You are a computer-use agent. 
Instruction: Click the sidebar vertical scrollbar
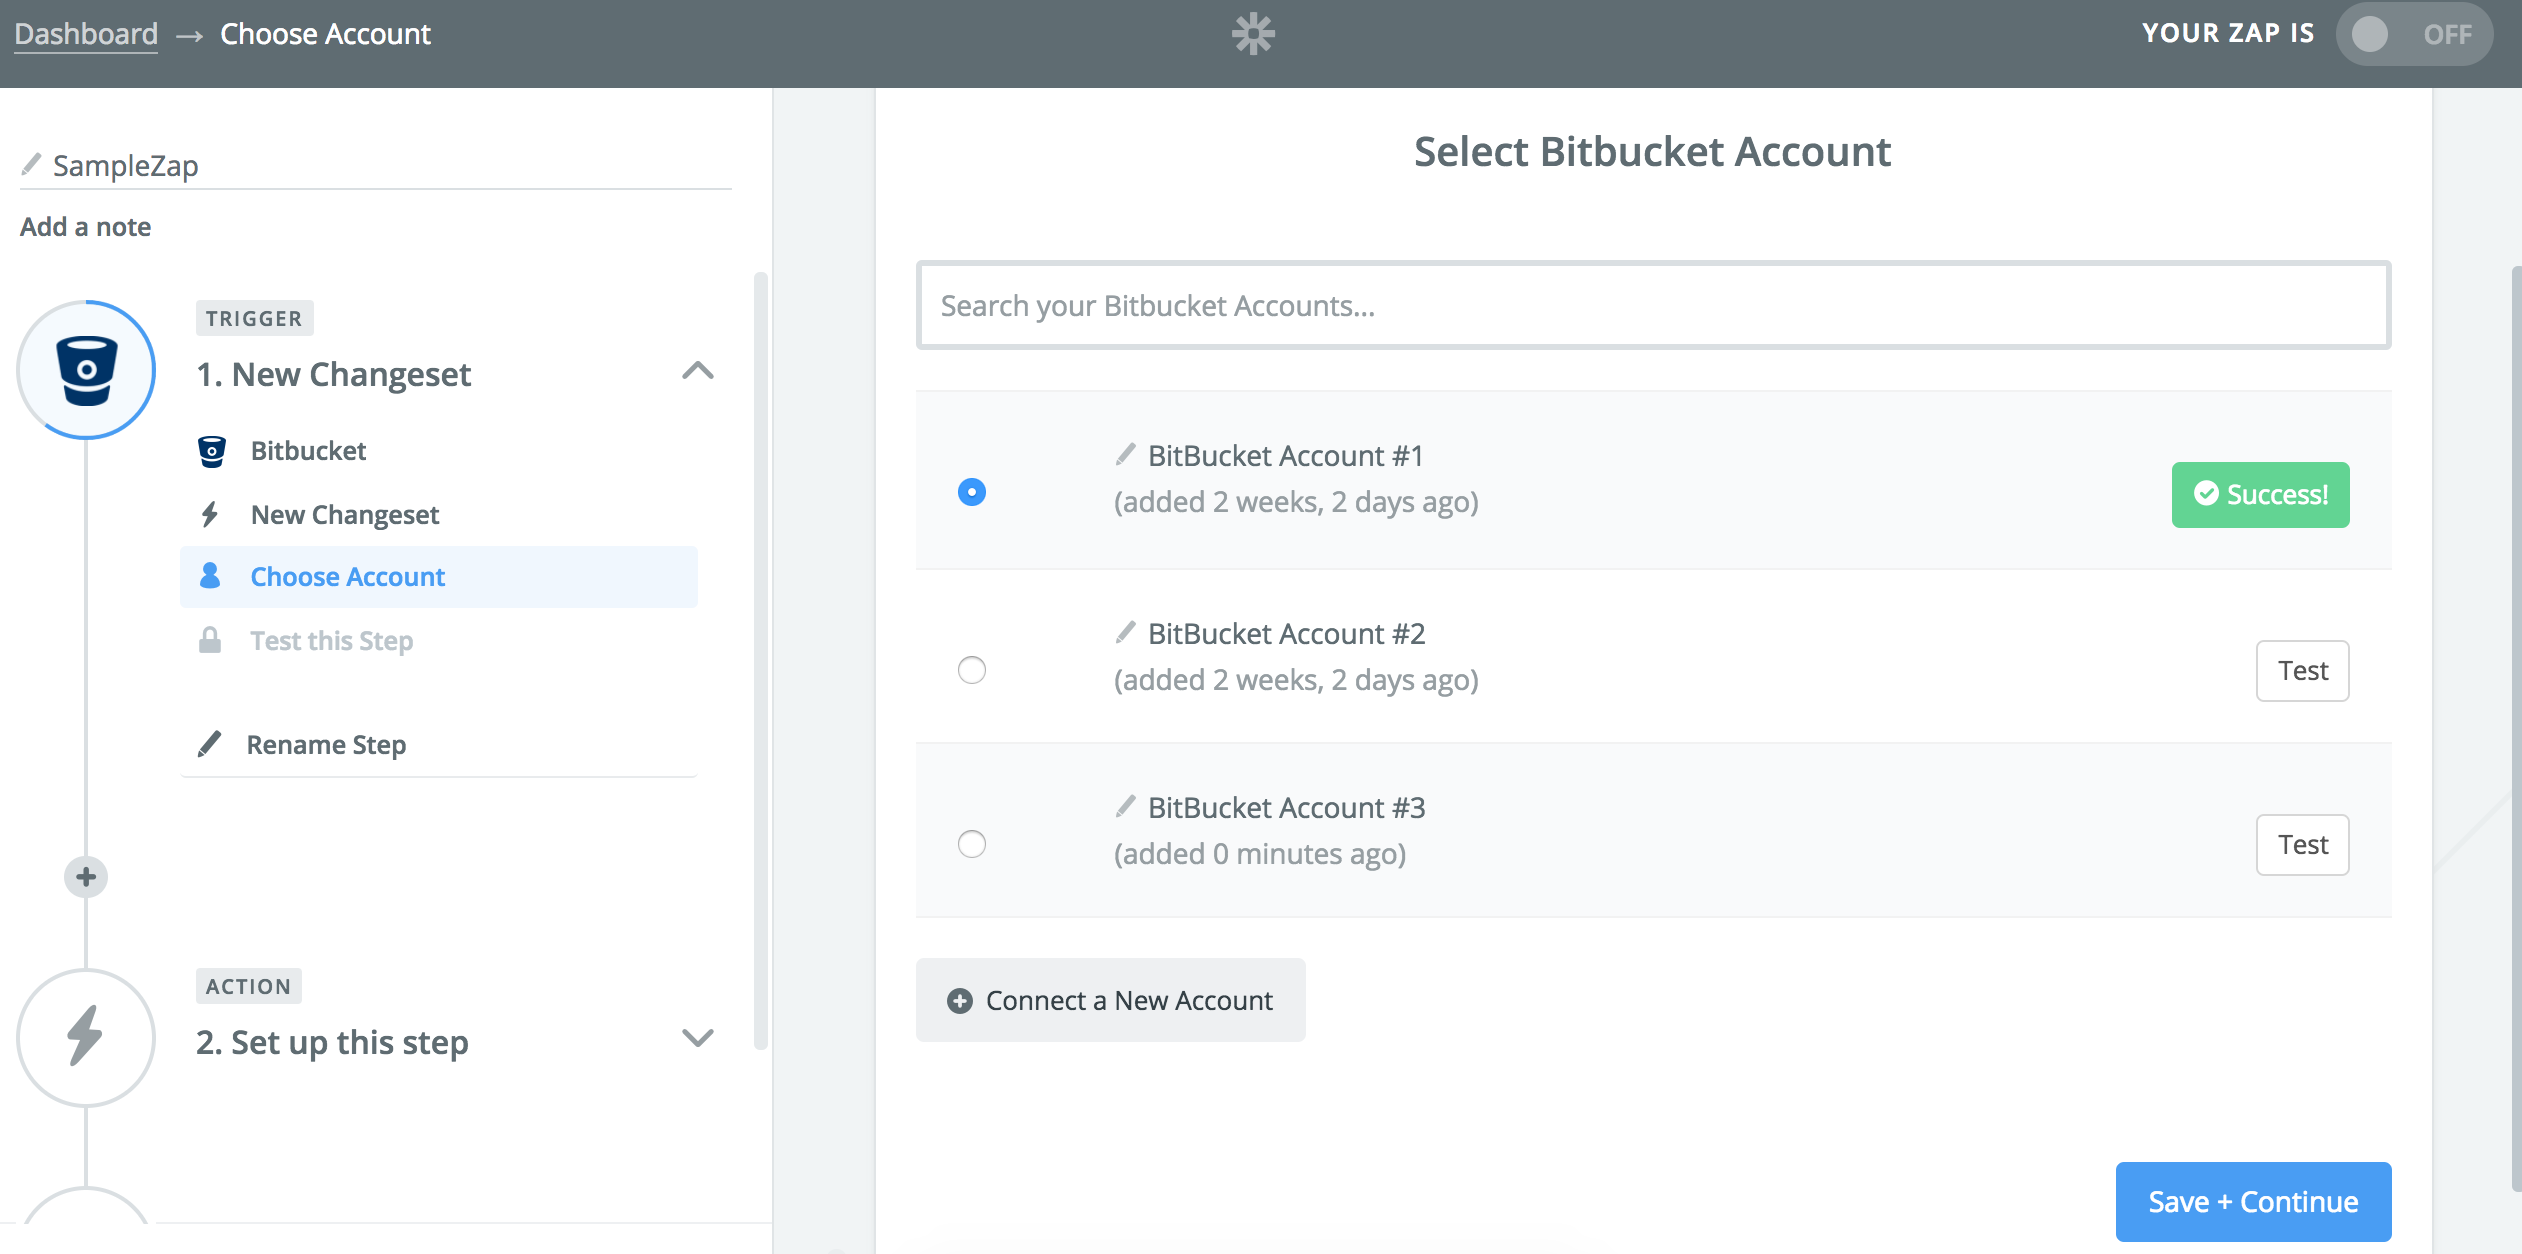point(761,660)
